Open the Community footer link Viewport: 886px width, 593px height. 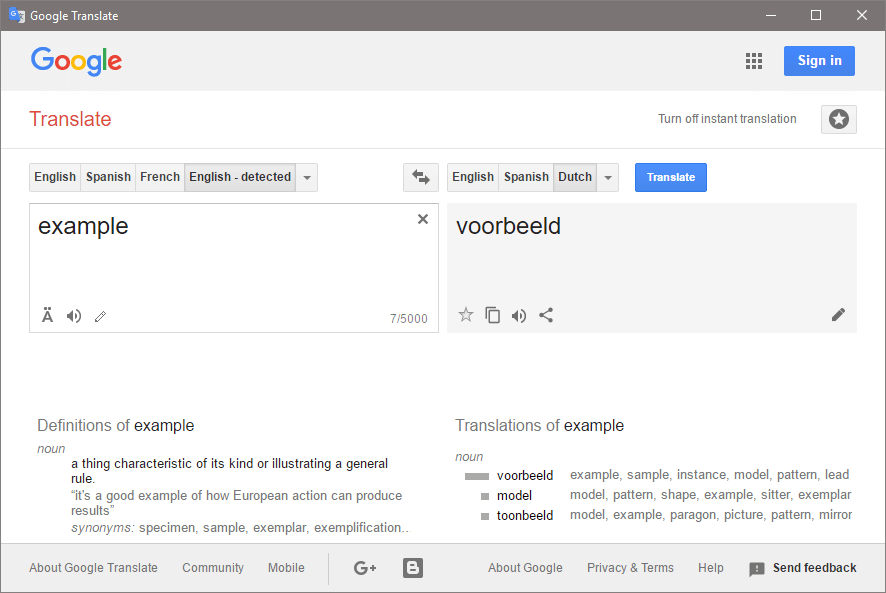[213, 568]
